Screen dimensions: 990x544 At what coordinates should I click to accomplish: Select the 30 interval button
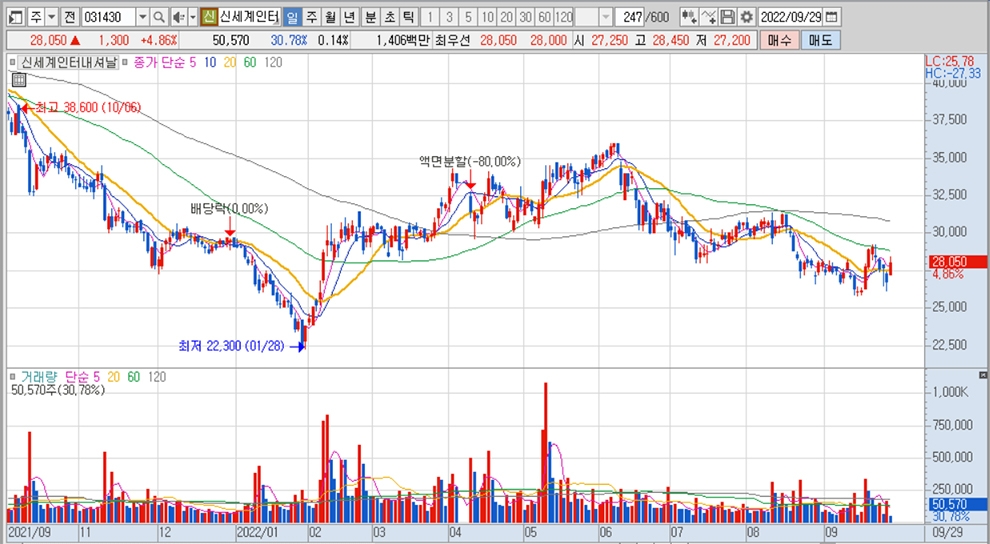tap(525, 16)
